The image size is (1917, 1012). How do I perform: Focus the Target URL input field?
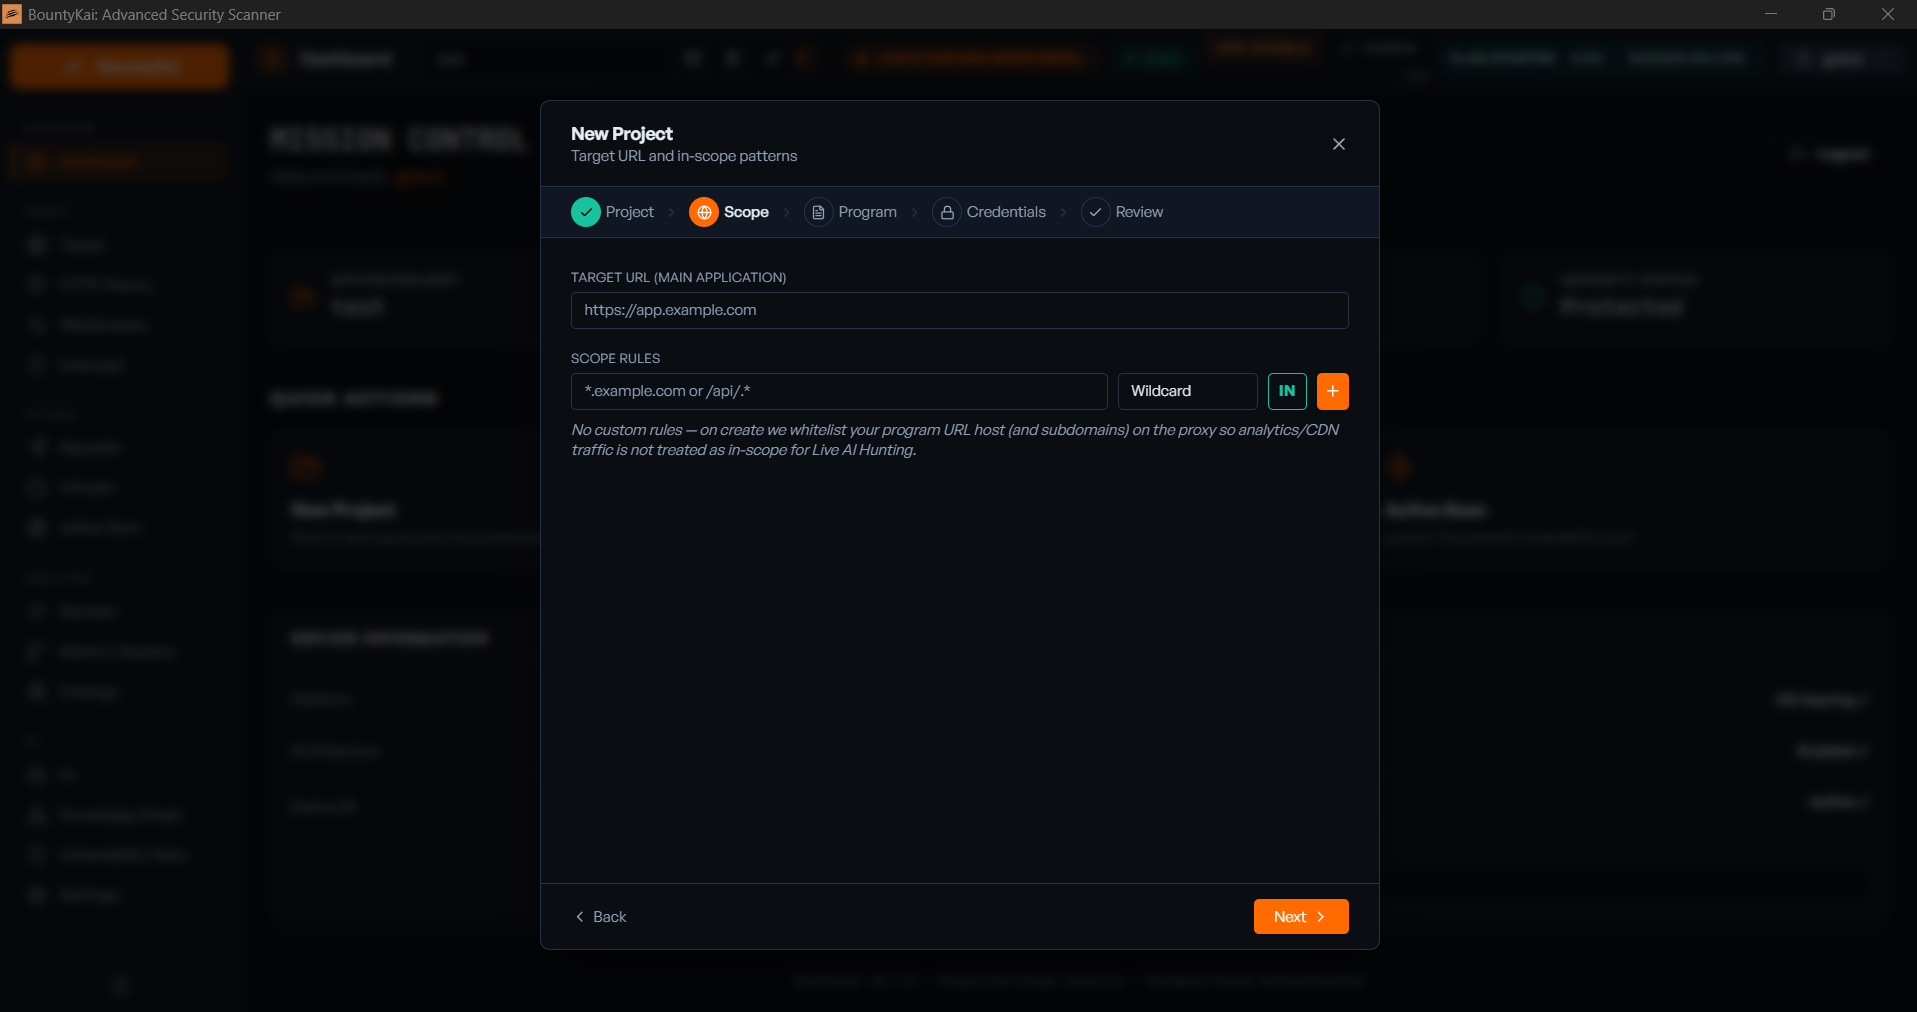click(x=959, y=310)
